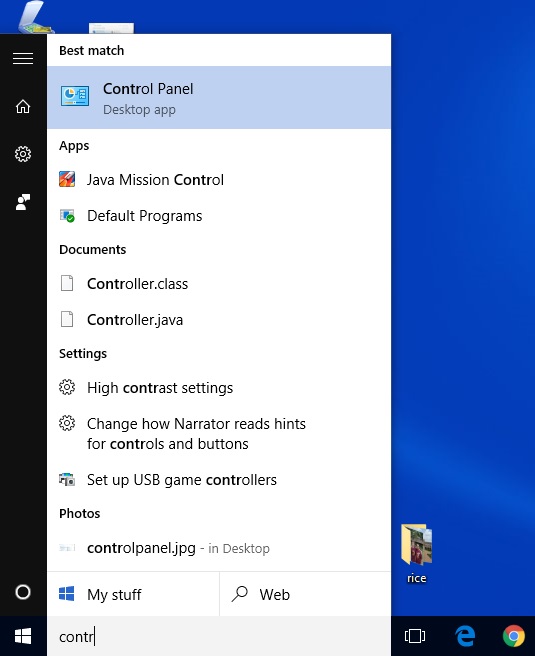Screen dimensions: 535x656
Task: Open the Control Panel best match
Action: pos(219,97)
